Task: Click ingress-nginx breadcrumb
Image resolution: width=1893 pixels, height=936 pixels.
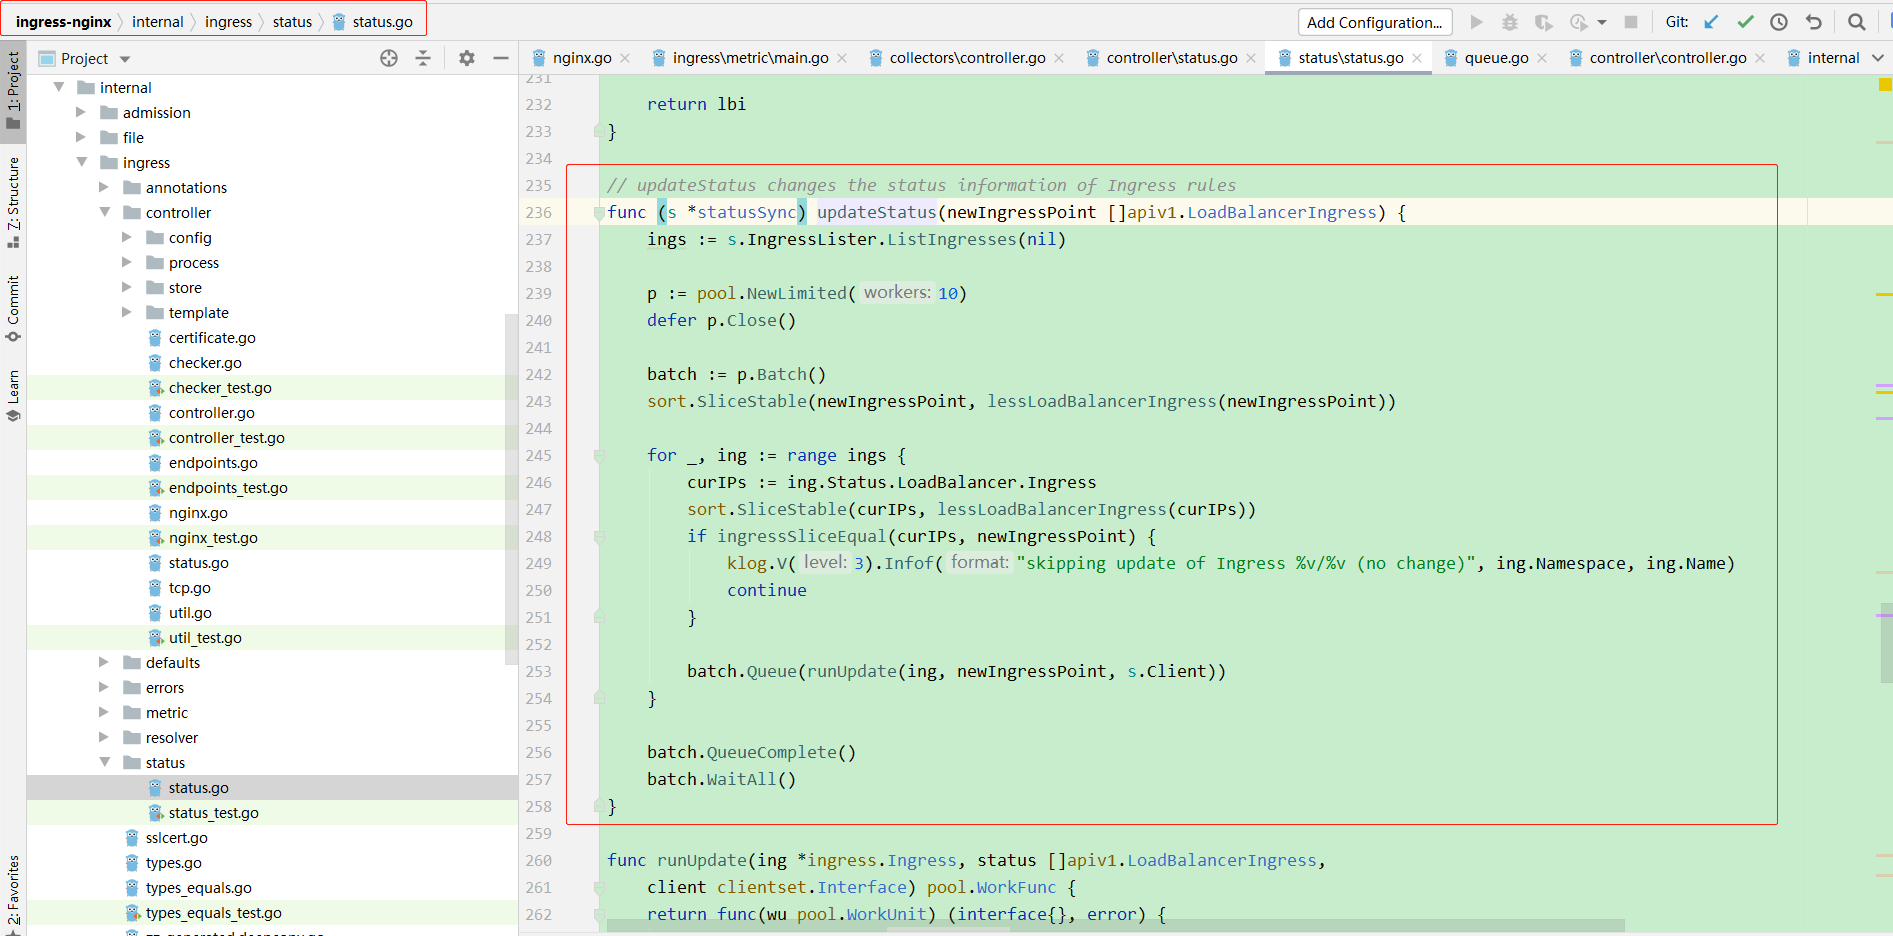Action: [x=63, y=22]
